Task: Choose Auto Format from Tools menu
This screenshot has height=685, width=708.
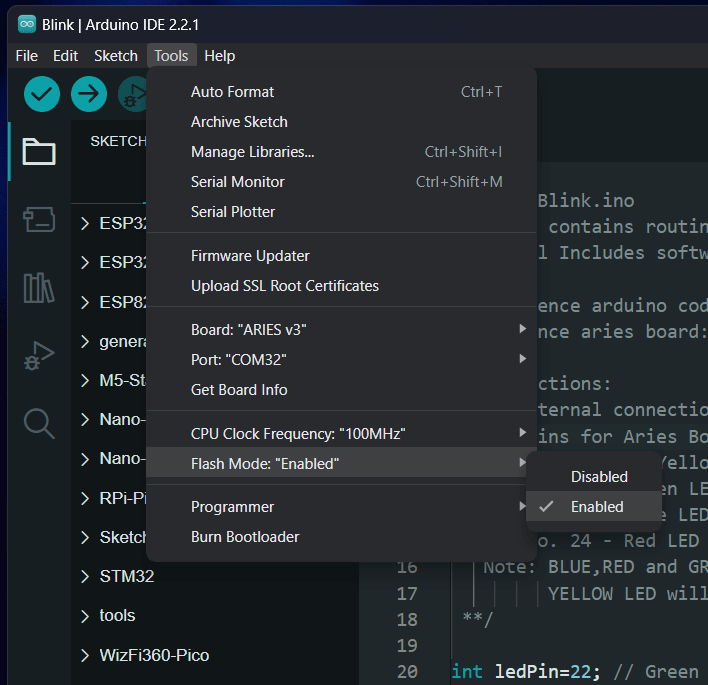Action: 342,92
